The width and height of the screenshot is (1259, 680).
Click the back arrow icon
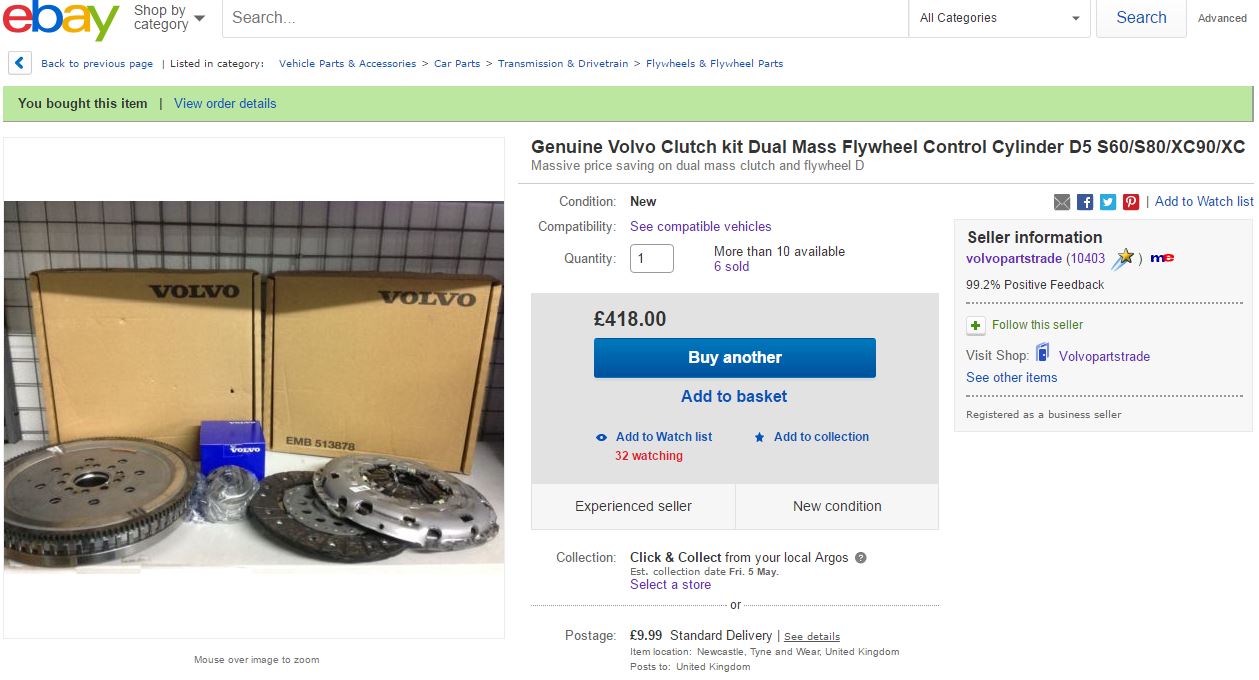point(20,63)
